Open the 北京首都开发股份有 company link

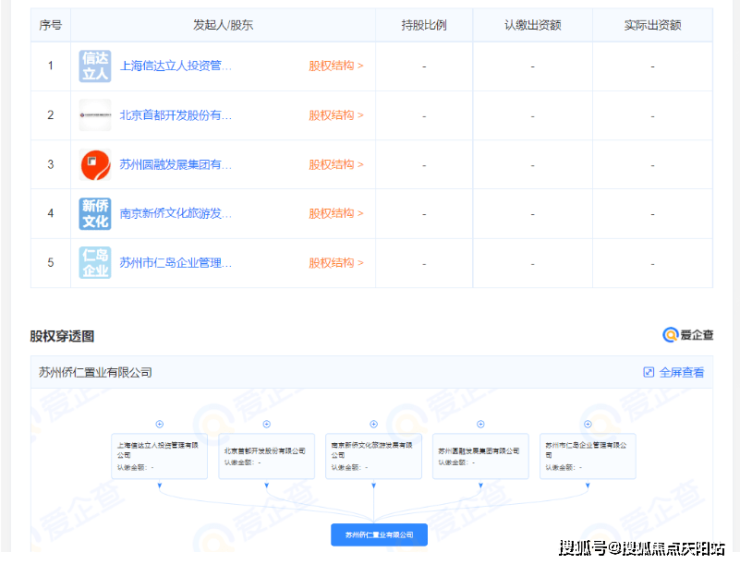(176, 115)
